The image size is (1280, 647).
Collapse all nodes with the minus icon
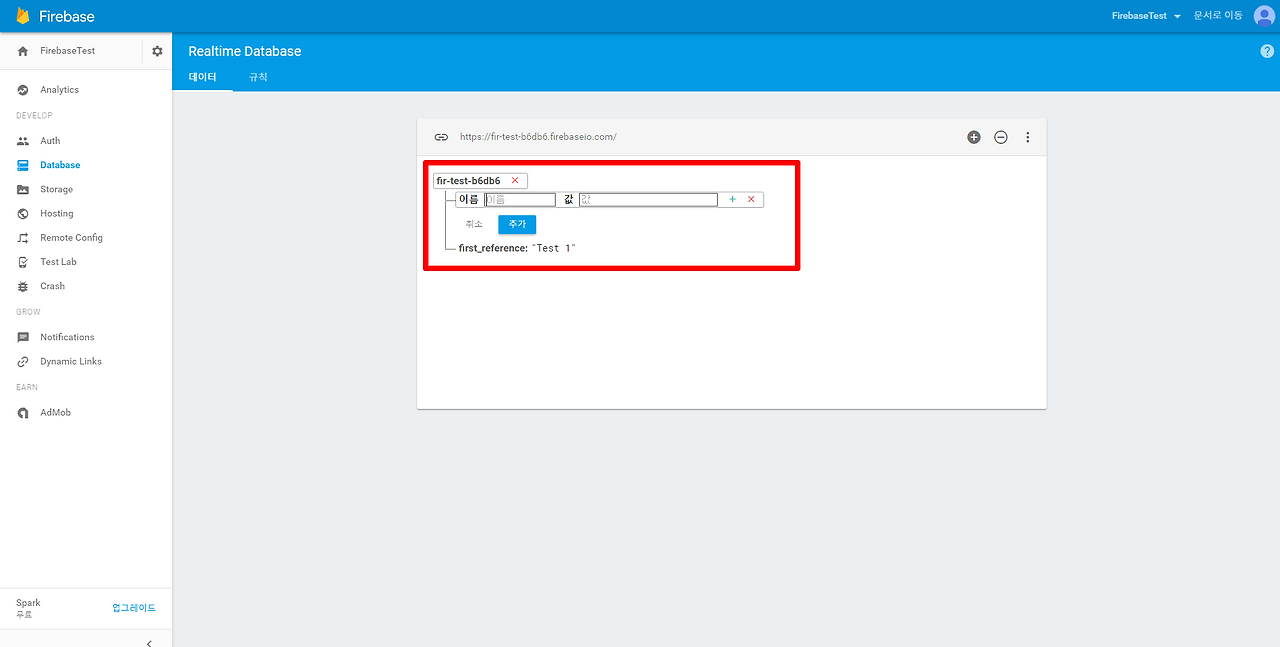click(x=1000, y=137)
